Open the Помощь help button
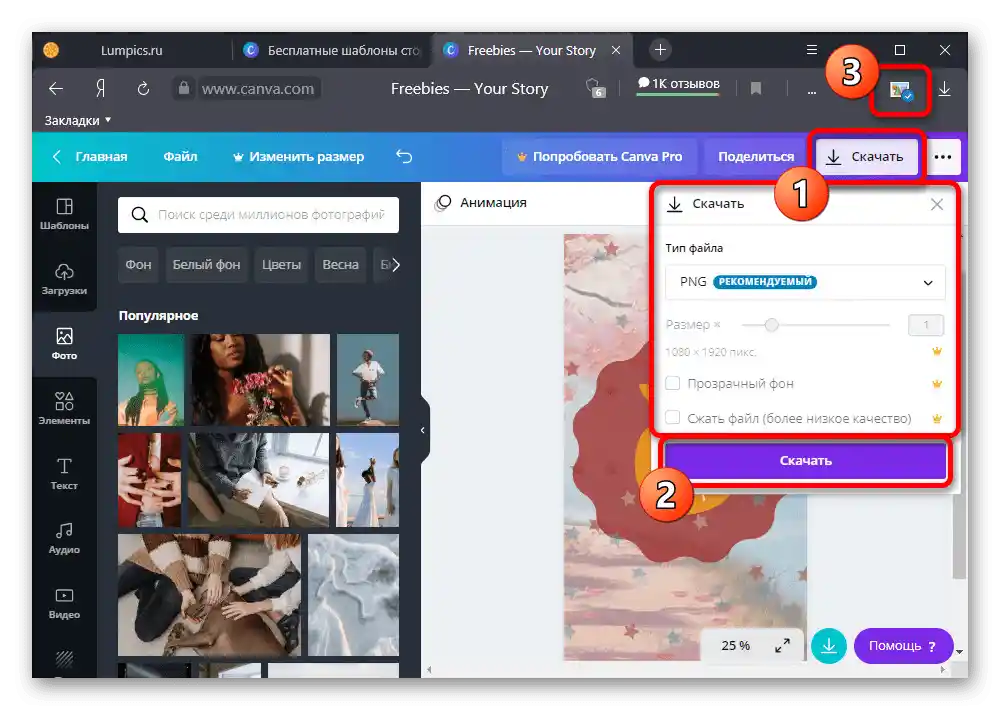1000x710 pixels. (903, 646)
